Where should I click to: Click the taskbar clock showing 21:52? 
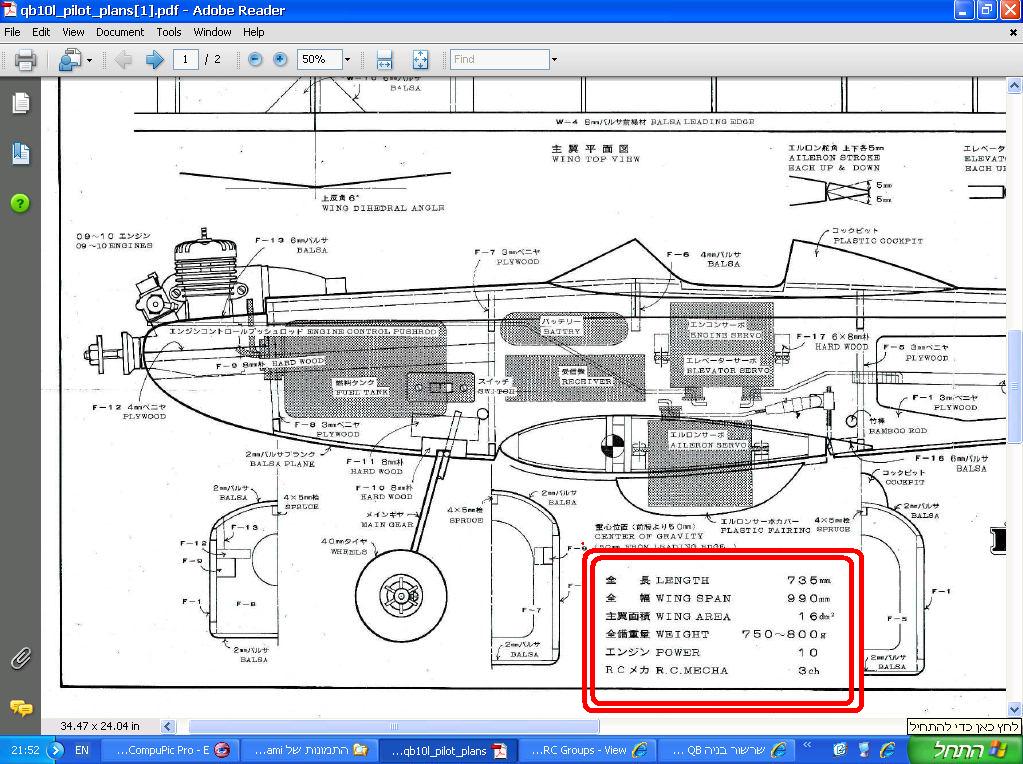[25, 750]
